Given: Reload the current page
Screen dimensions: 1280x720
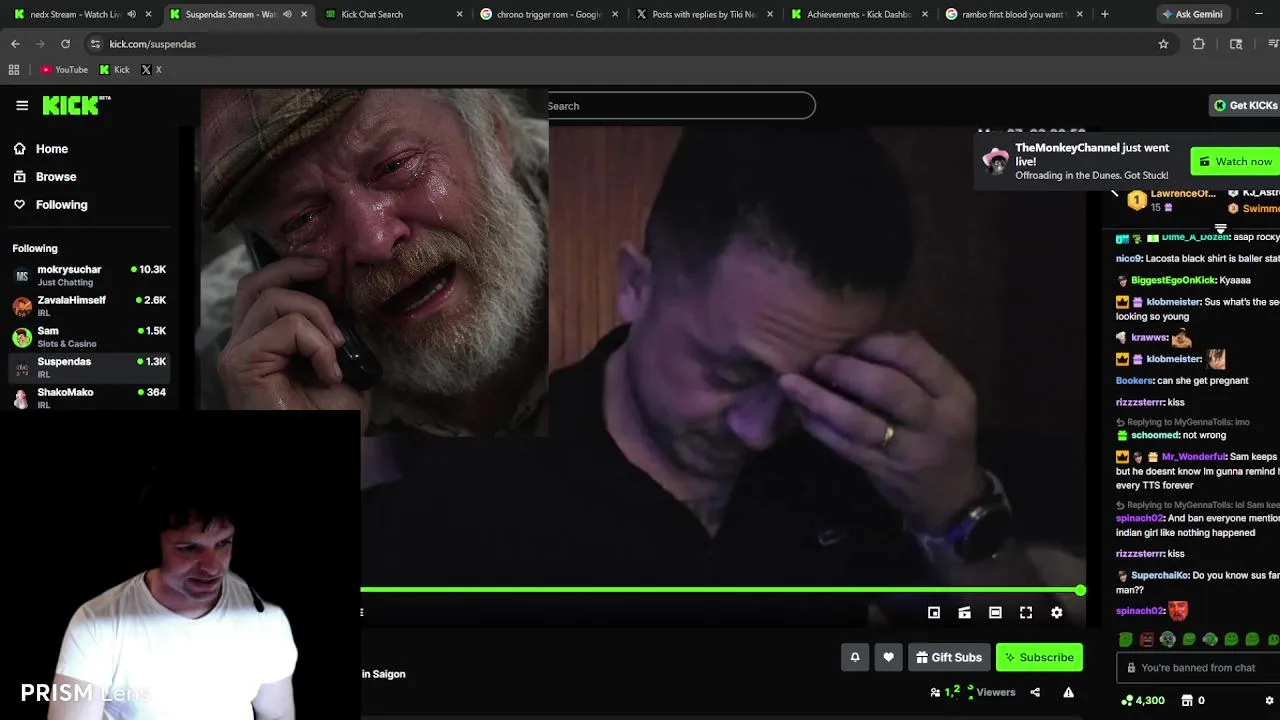Looking at the screenshot, I should coord(65,44).
